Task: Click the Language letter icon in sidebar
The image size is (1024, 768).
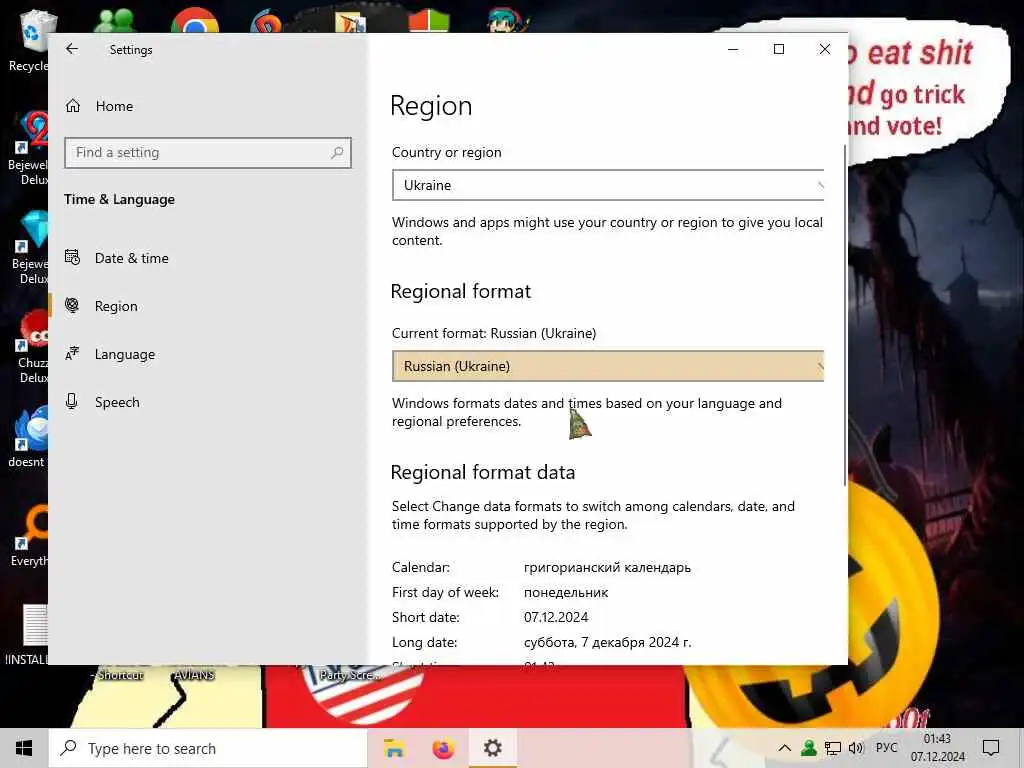Action: pos(72,353)
